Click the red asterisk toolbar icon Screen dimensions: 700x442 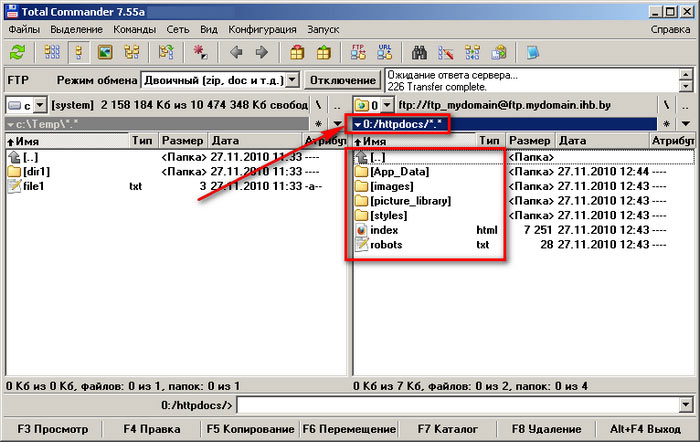tap(200, 53)
